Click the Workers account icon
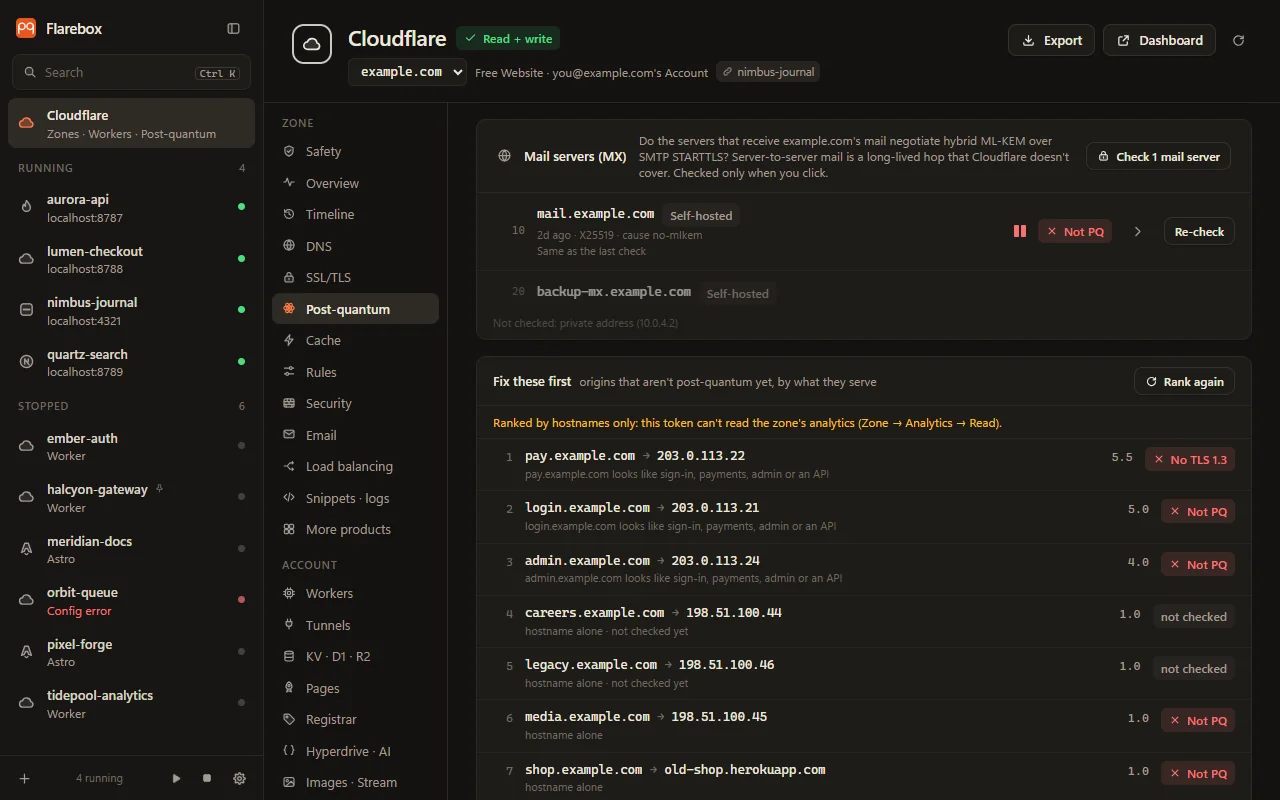This screenshot has width=1280, height=800. coord(289,593)
